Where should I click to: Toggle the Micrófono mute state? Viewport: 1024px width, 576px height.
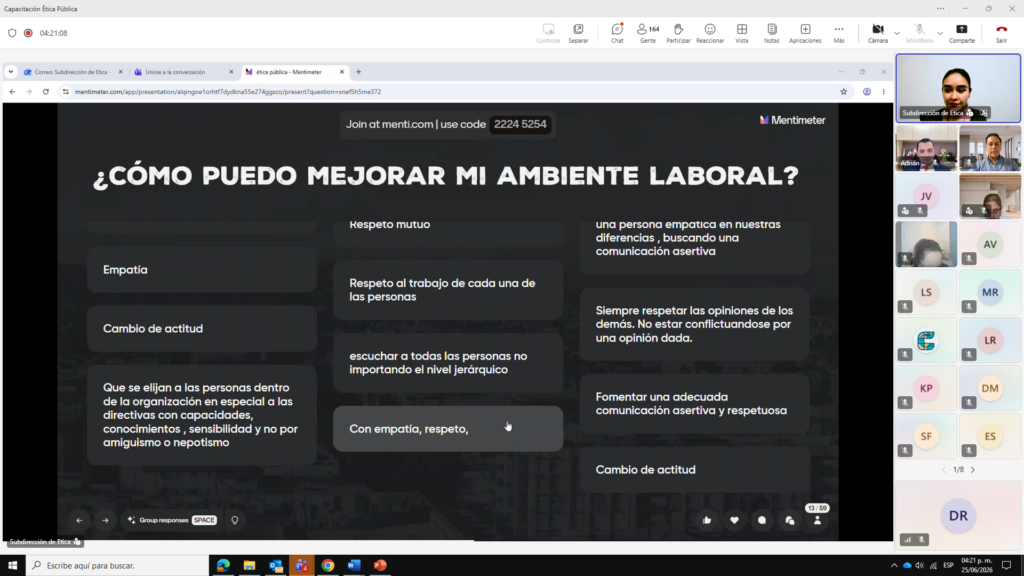point(920,33)
